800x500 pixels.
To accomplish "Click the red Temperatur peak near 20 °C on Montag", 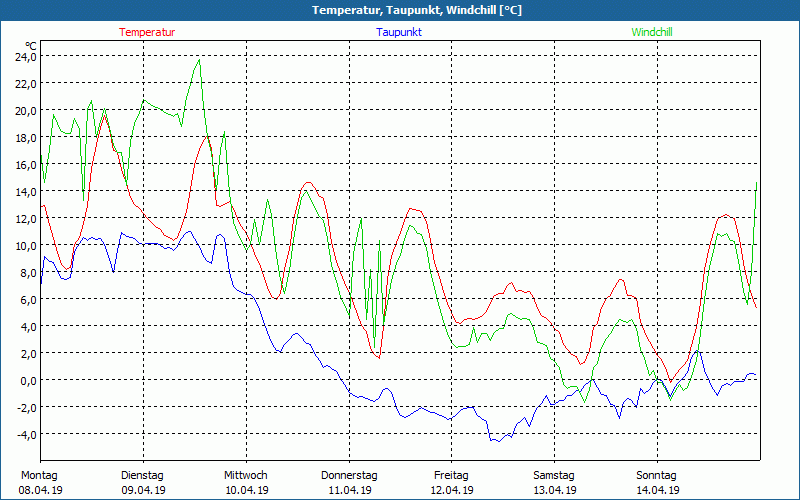I will coord(104,116).
